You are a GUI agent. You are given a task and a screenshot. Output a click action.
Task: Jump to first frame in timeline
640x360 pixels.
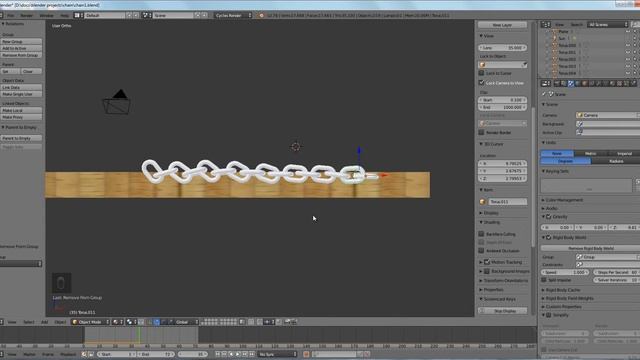pyautogui.click(x=218, y=354)
